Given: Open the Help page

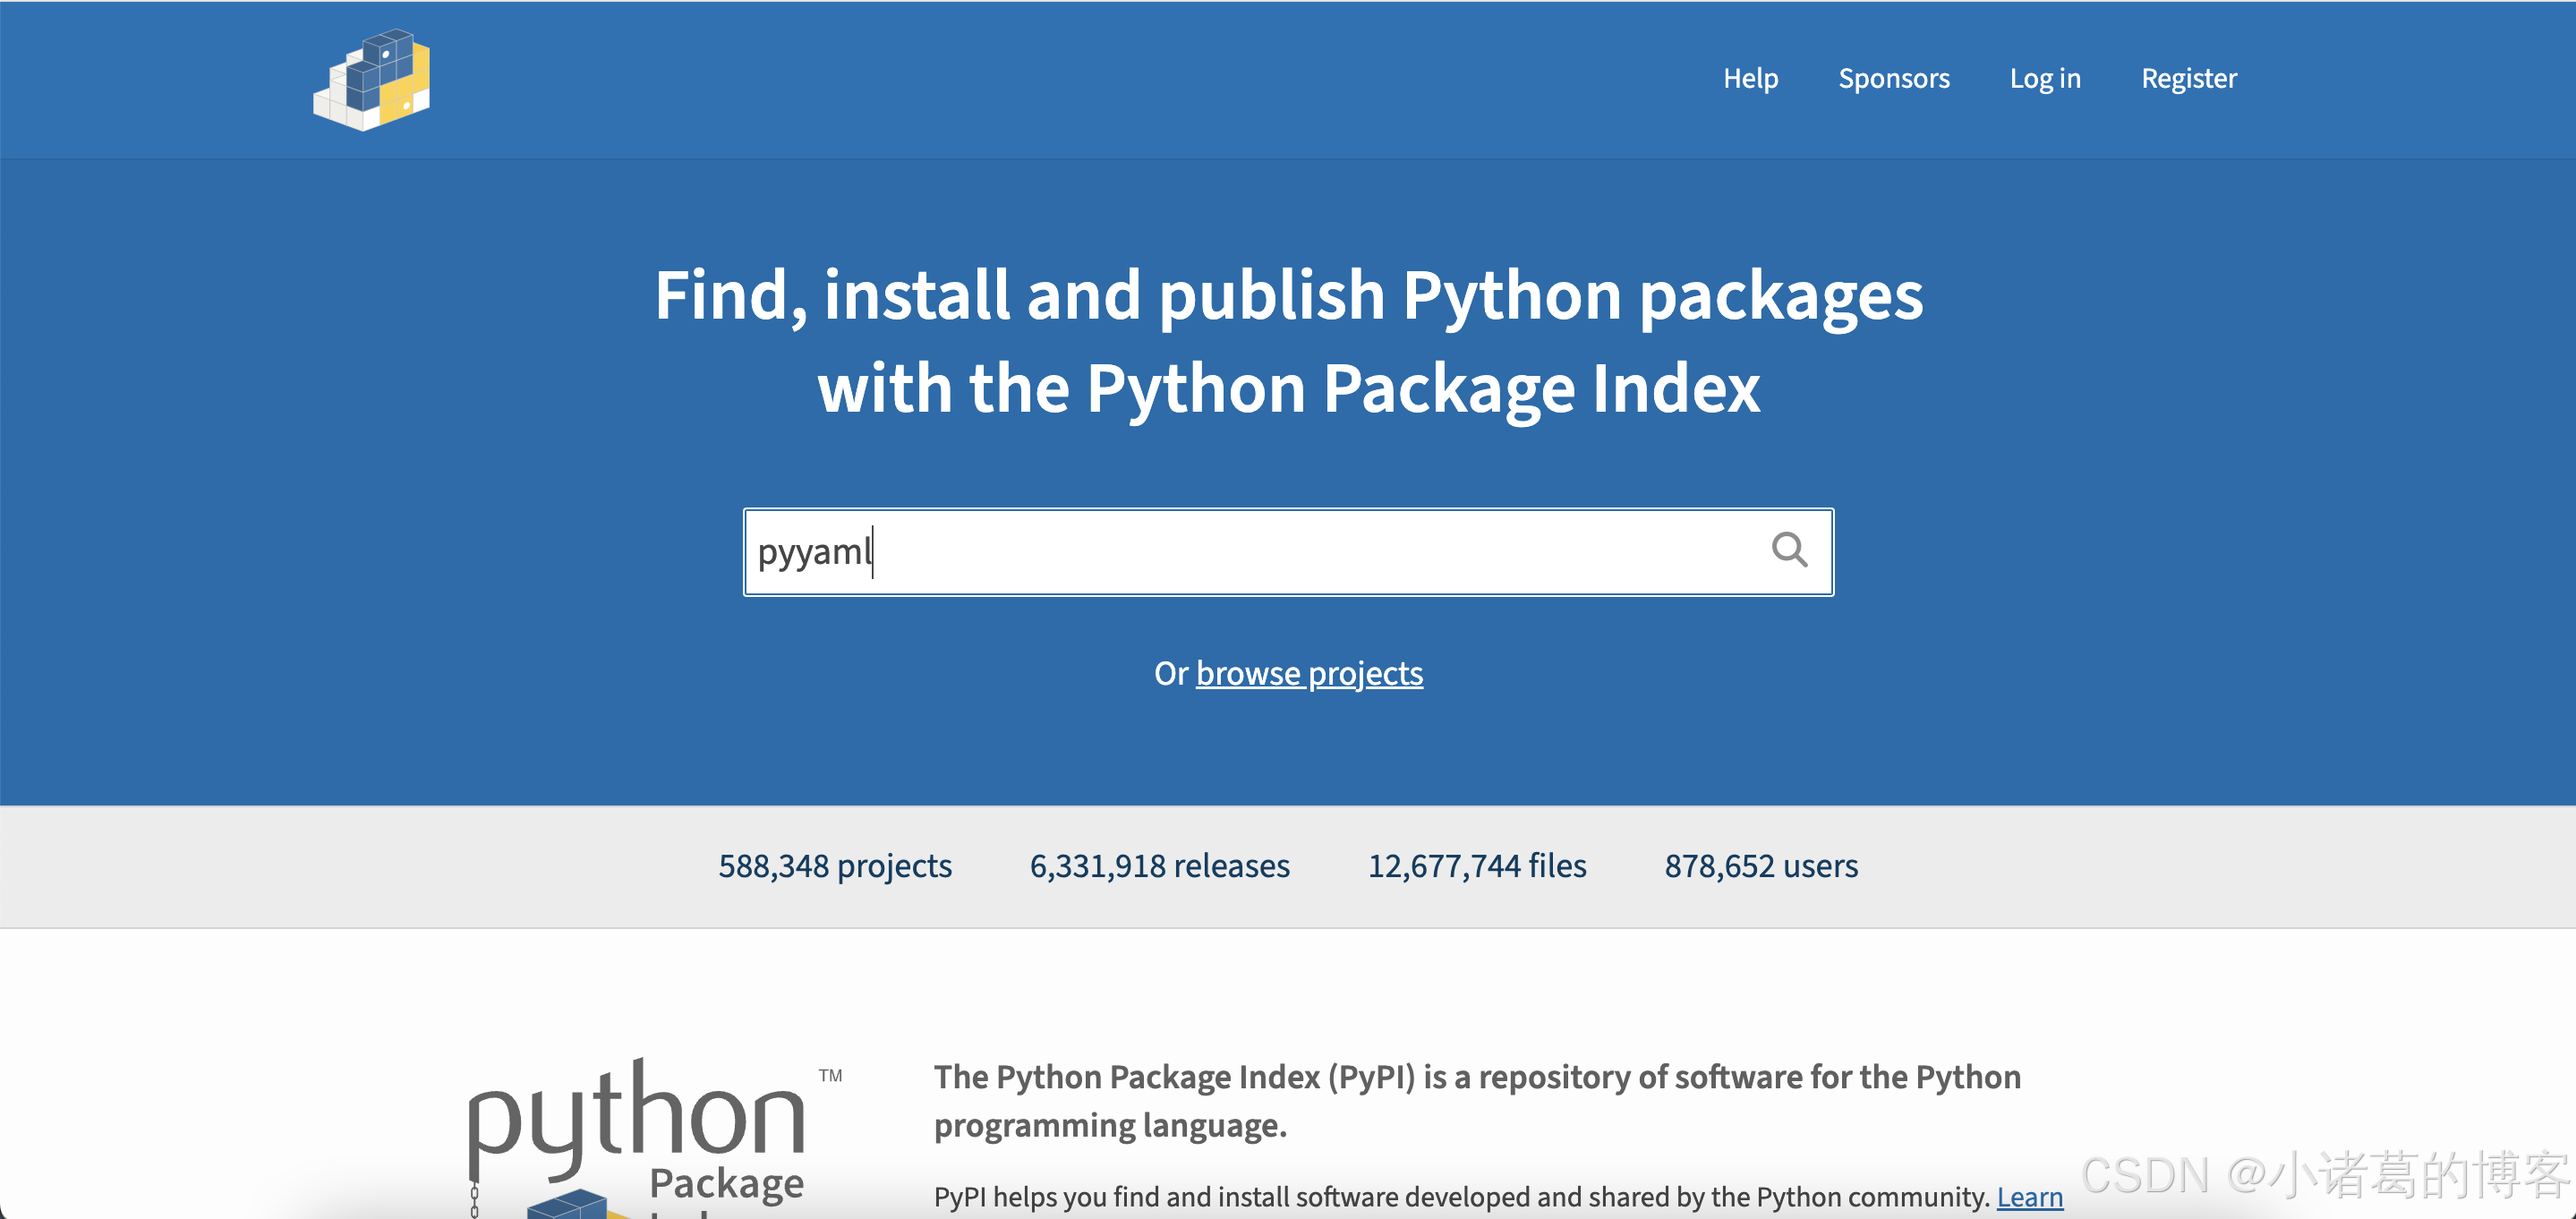Looking at the screenshot, I should (x=1749, y=78).
